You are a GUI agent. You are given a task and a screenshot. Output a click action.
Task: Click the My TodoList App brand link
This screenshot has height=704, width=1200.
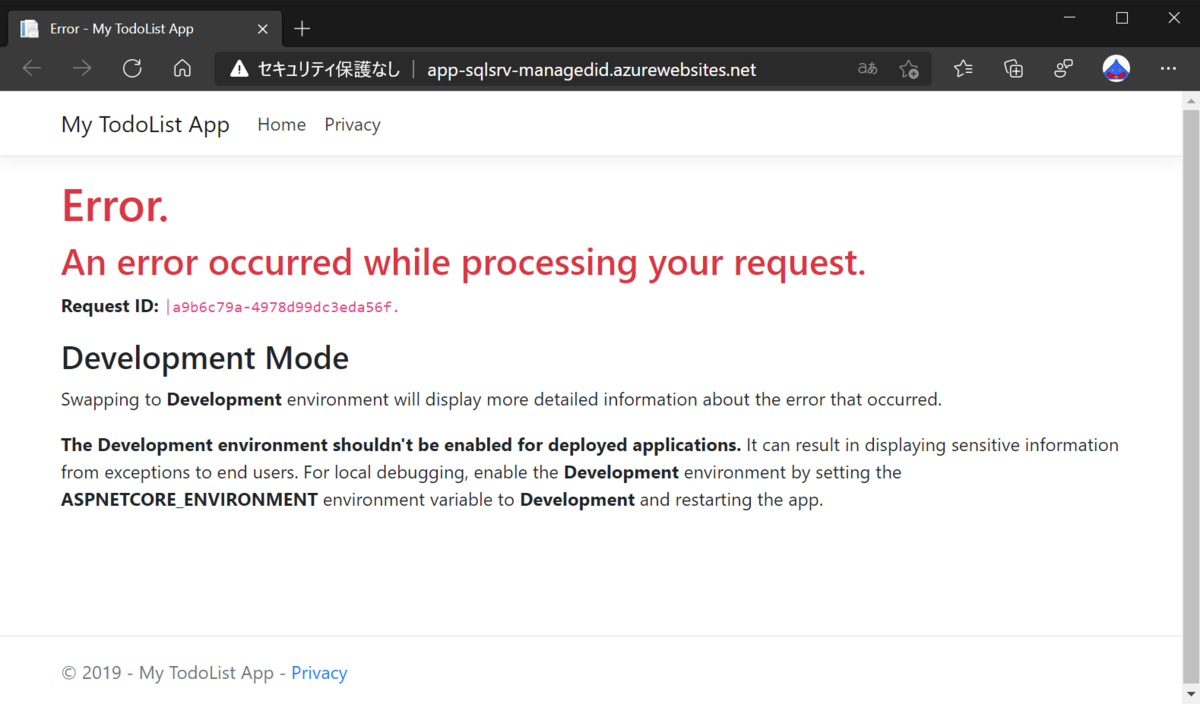(x=145, y=125)
